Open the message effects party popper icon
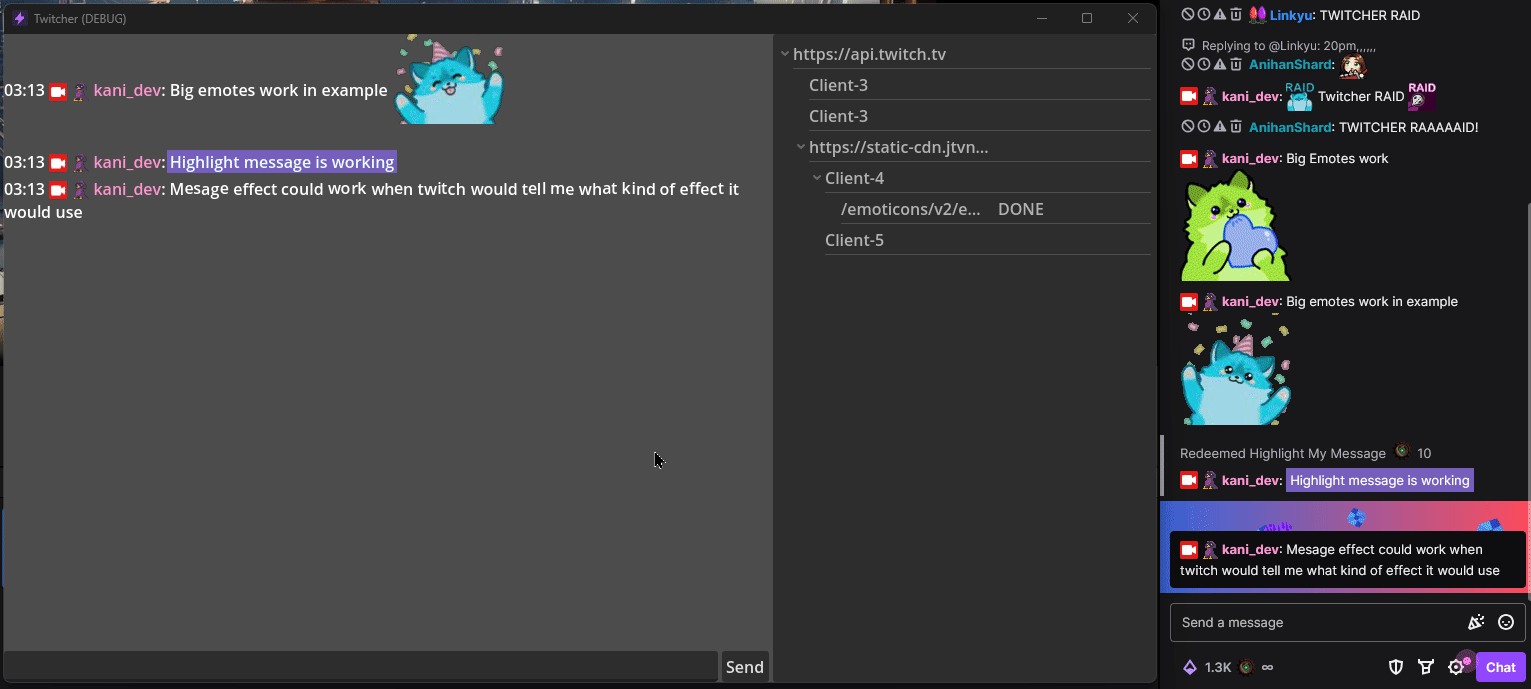Viewport: 1531px width, 689px height. (x=1475, y=622)
